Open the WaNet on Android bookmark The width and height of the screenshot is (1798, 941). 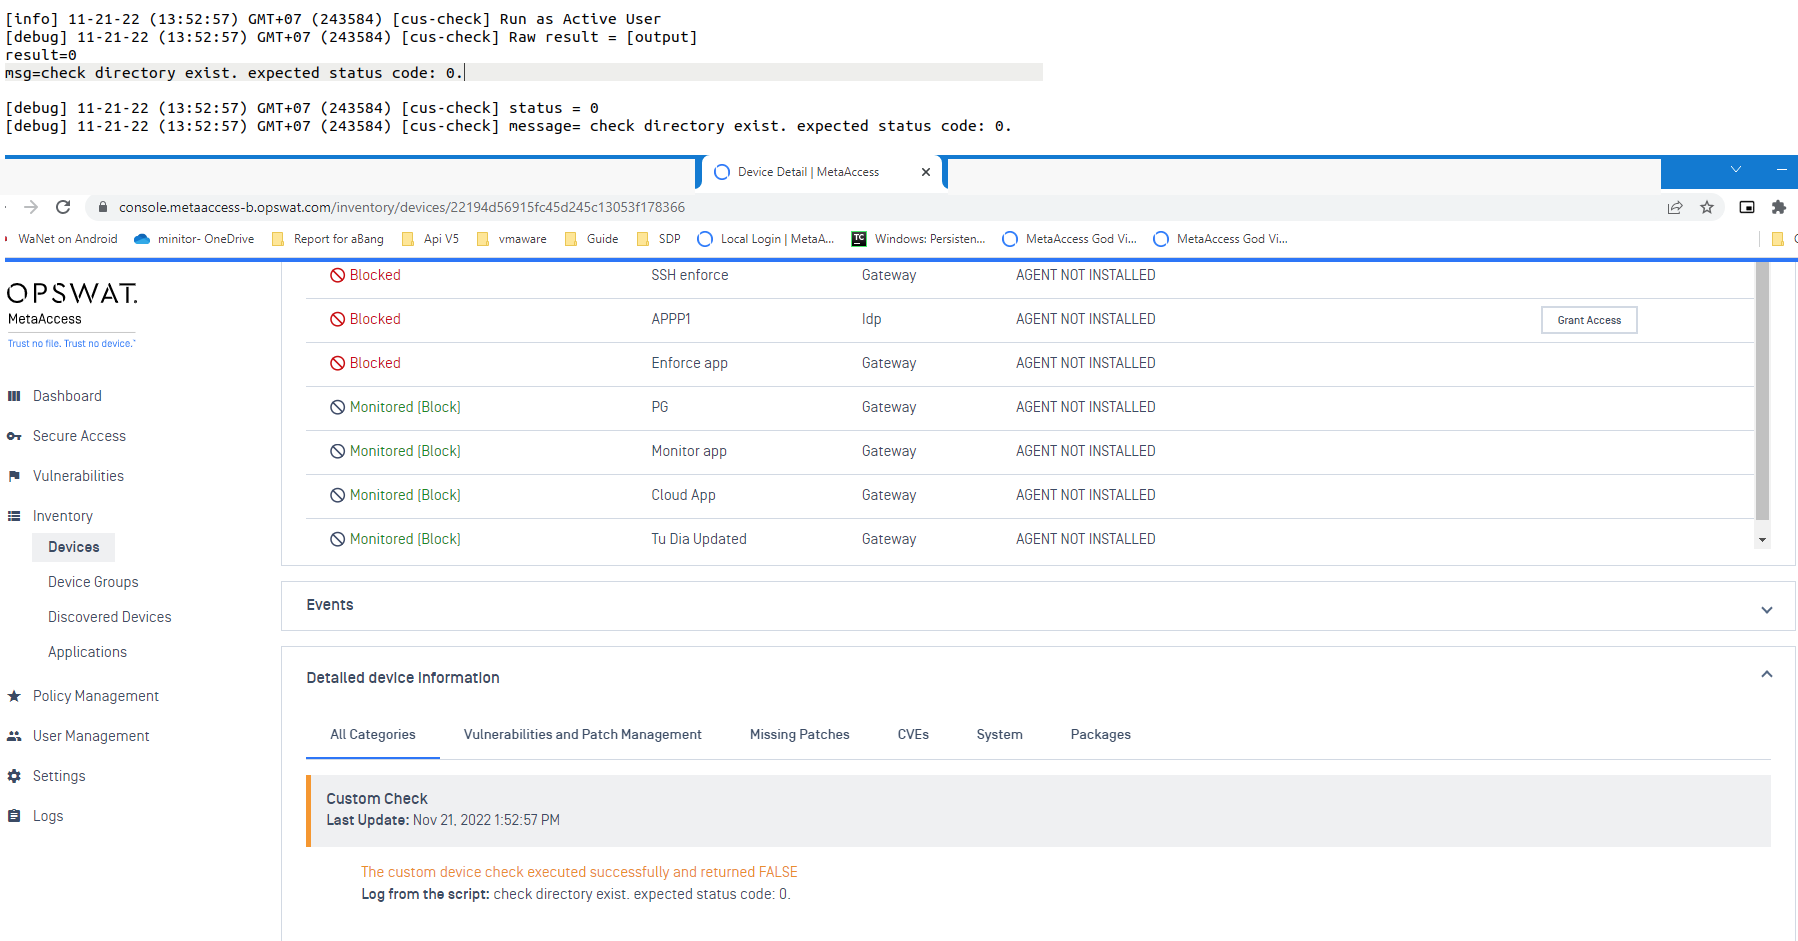[67, 239]
